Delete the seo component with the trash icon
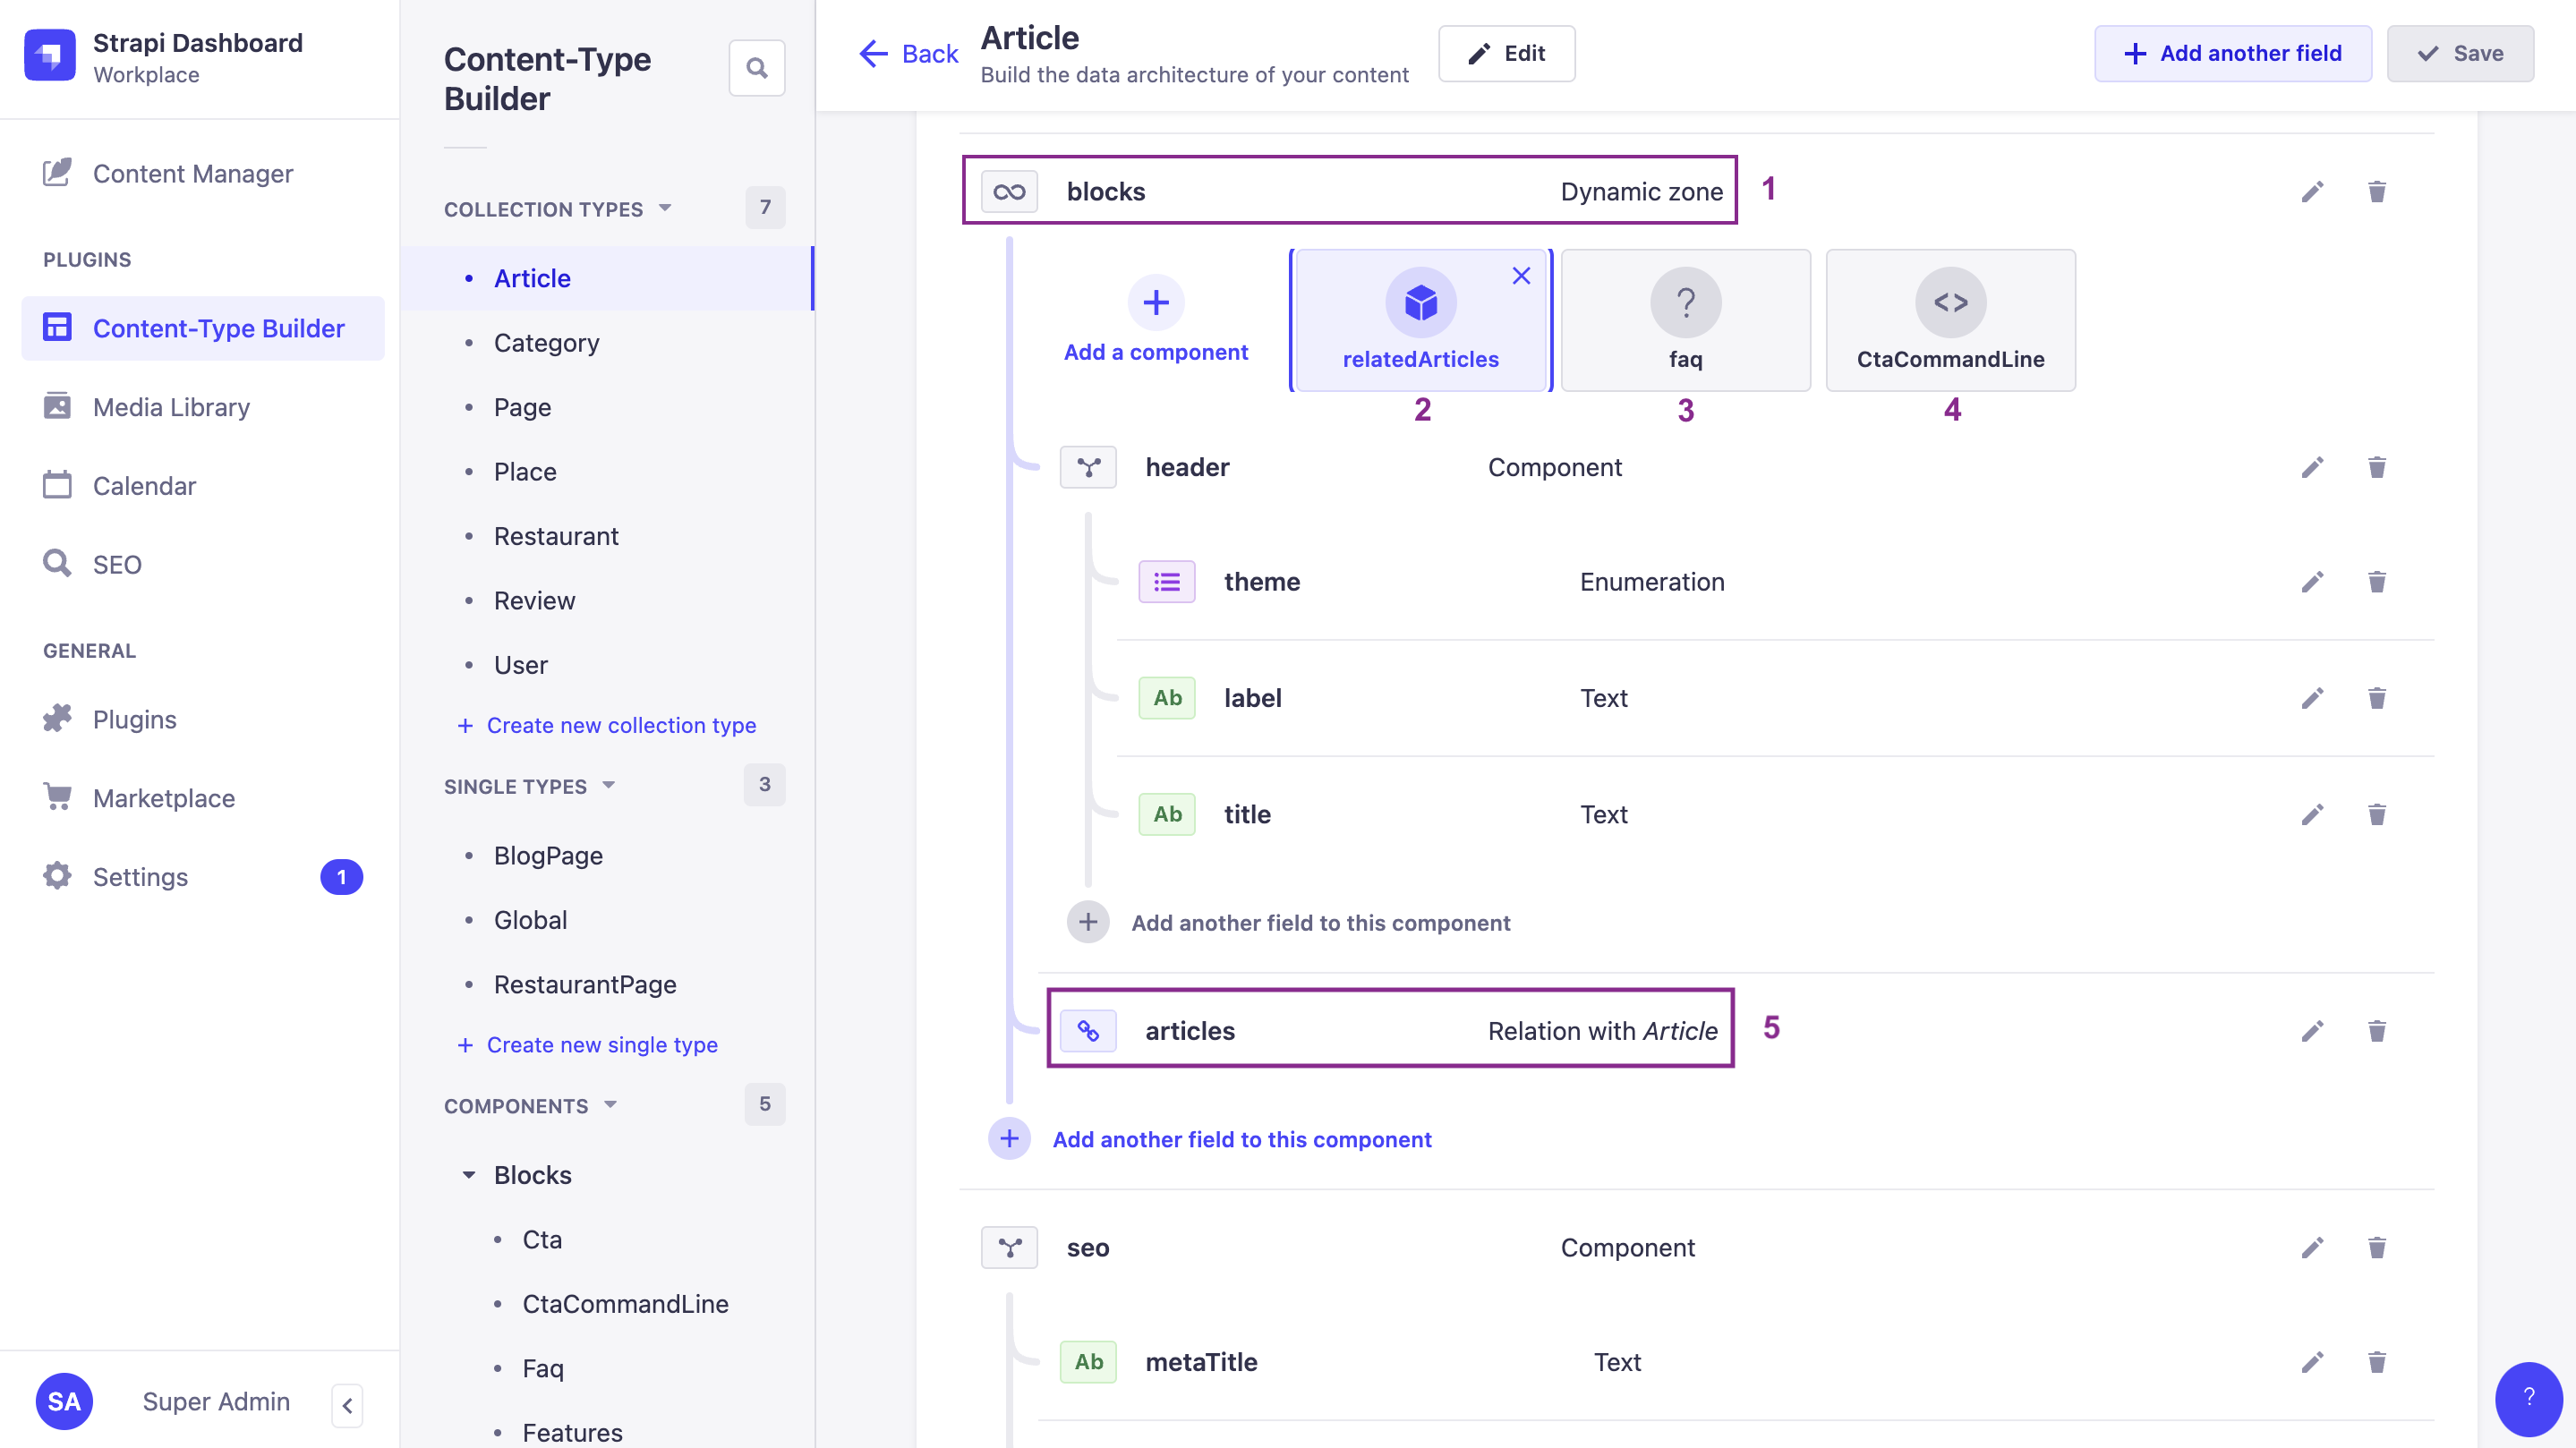Viewport: 2576px width, 1448px height. coord(2377,1247)
